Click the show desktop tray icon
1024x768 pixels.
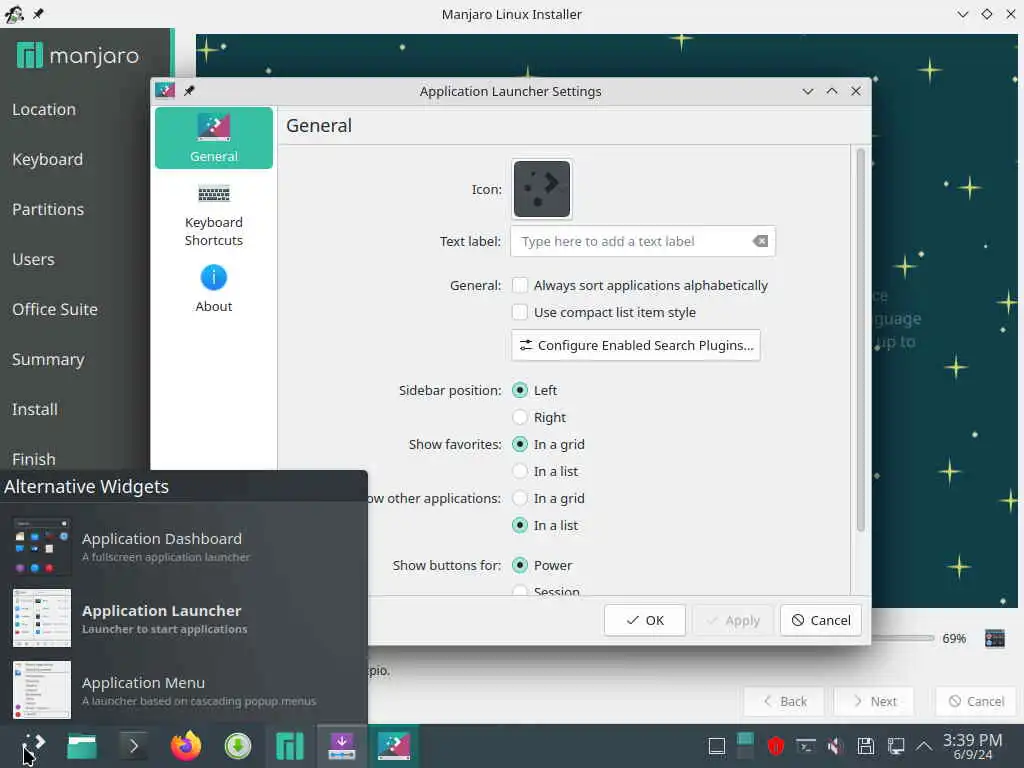click(716, 746)
